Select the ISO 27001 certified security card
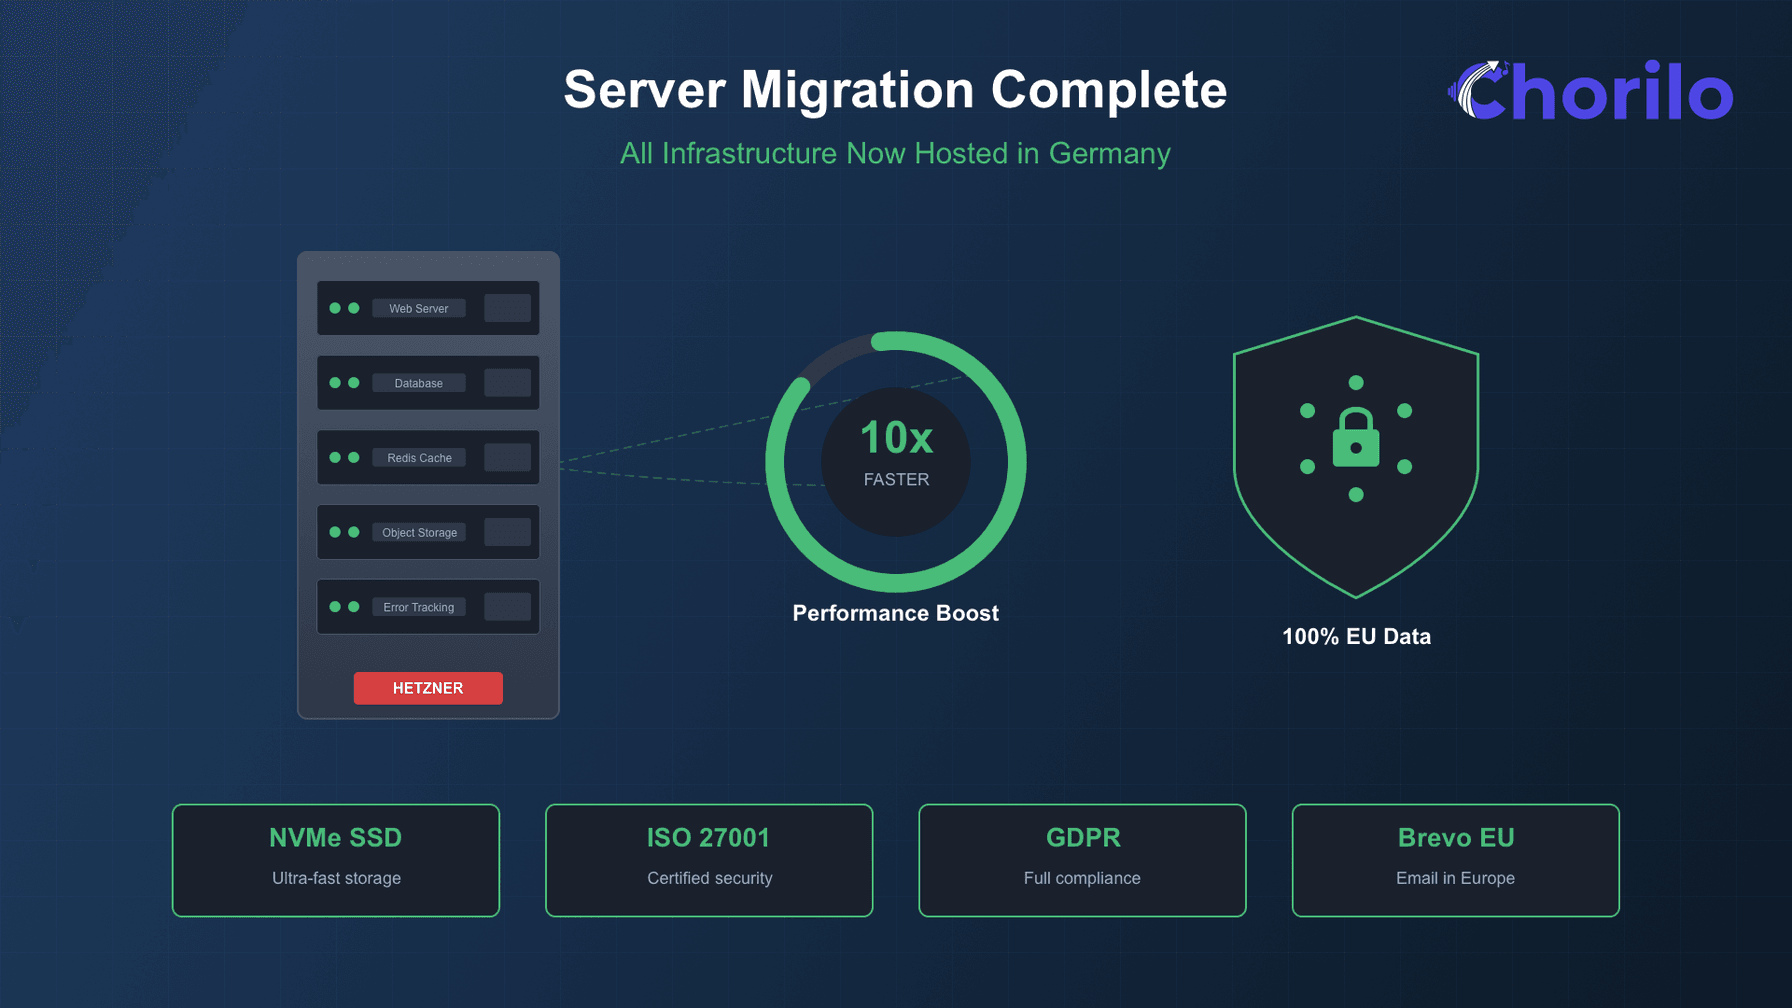Image resolution: width=1792 pixels, height=1008 pixels. (x=709, y=859)
